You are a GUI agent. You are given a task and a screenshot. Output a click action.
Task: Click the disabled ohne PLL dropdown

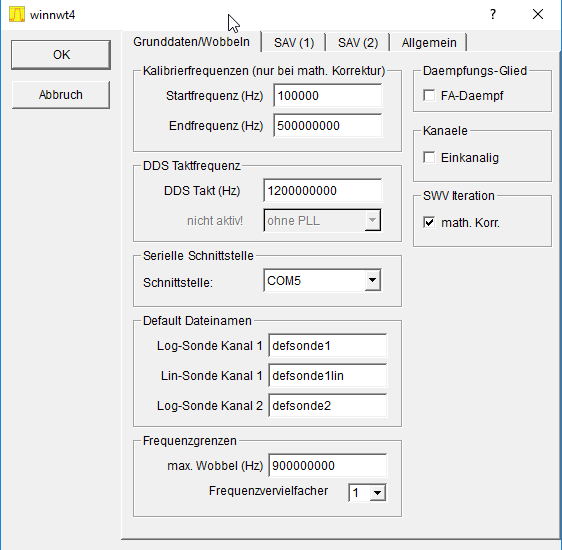(x=322, y=220)
